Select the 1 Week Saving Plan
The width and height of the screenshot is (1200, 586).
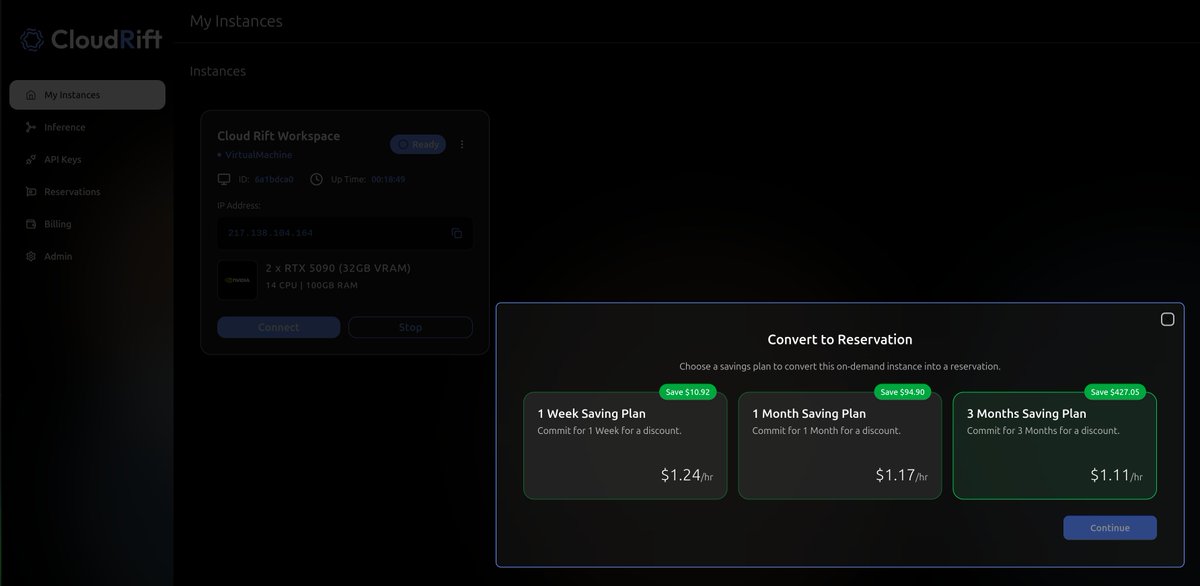[x=625, y=445]
